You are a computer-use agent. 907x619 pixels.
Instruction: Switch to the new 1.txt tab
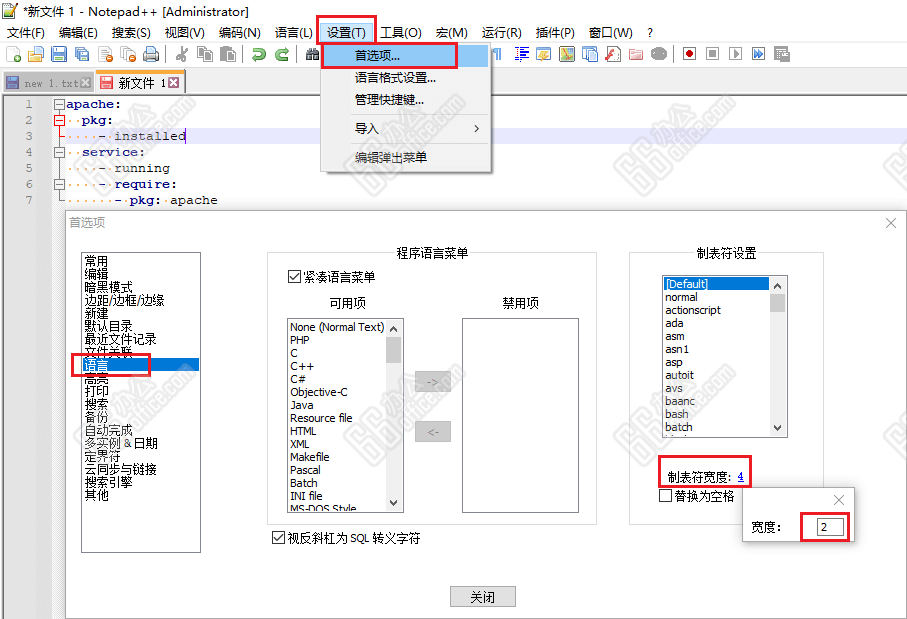pyautogui.click(x=50, y=83)
